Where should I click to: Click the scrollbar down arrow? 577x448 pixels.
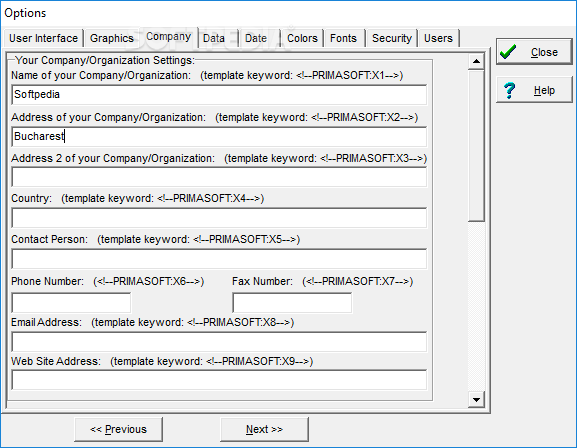click(x=476, y=400)
